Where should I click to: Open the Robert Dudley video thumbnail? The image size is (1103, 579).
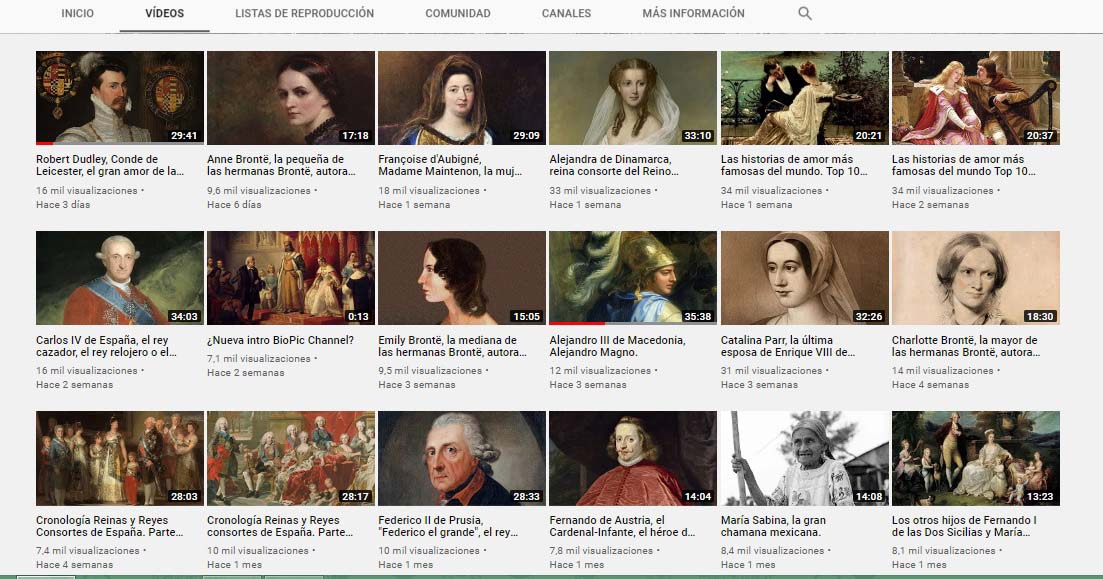(120, 98)
